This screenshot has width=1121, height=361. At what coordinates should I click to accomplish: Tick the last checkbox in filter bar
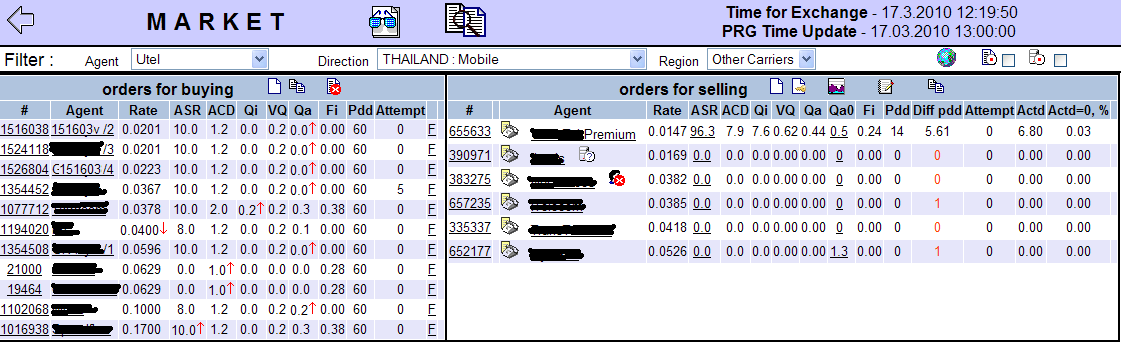click(x=1060, y=61)
